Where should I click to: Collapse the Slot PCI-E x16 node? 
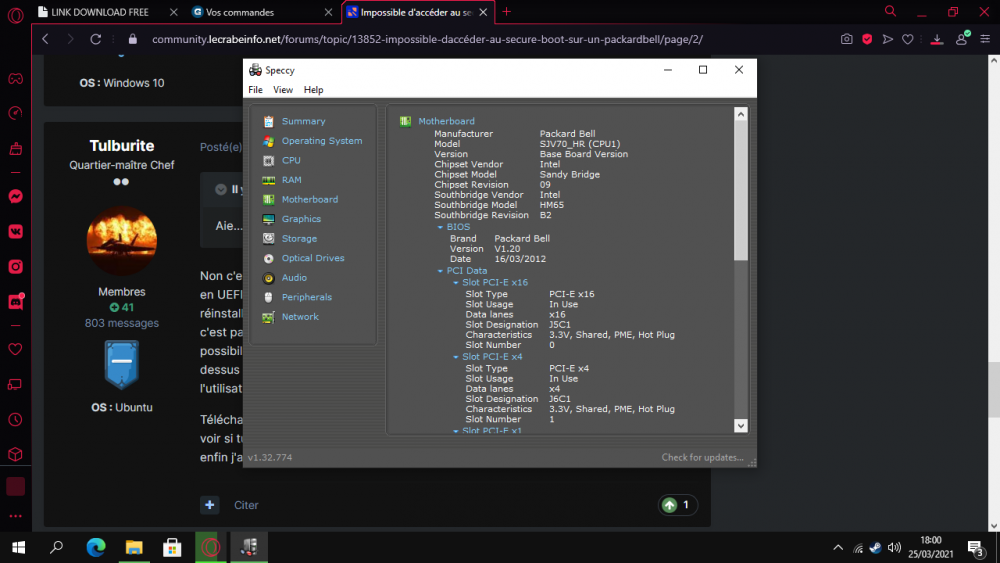[x=455, y=282]
